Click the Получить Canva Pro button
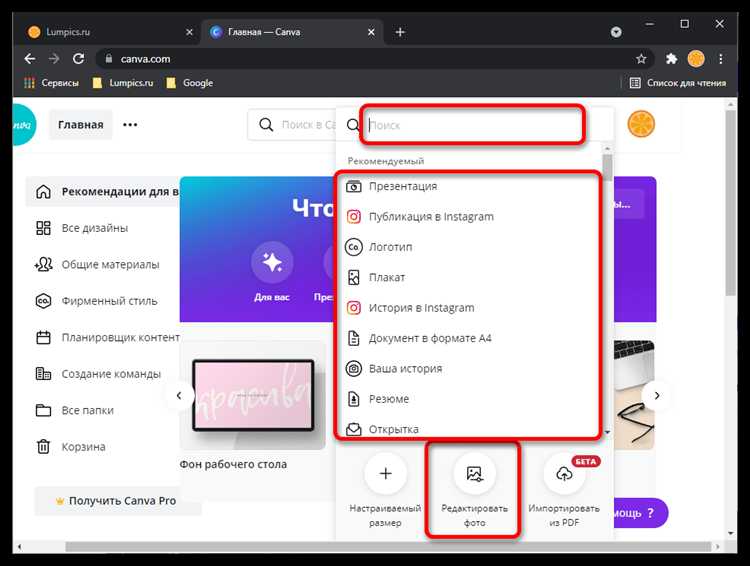 [118, 501]
